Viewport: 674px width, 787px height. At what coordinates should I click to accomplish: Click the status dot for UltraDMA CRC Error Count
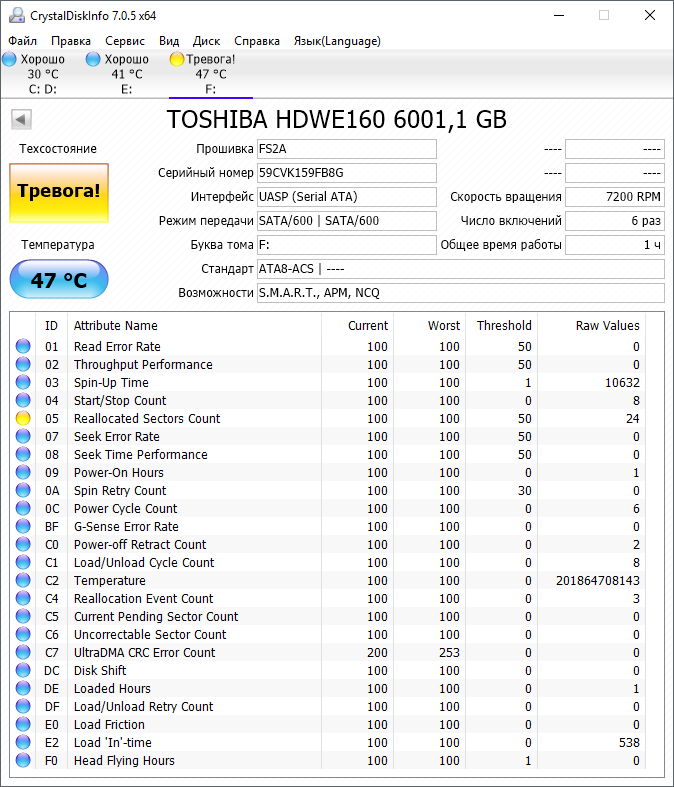(x=23, y=652)
